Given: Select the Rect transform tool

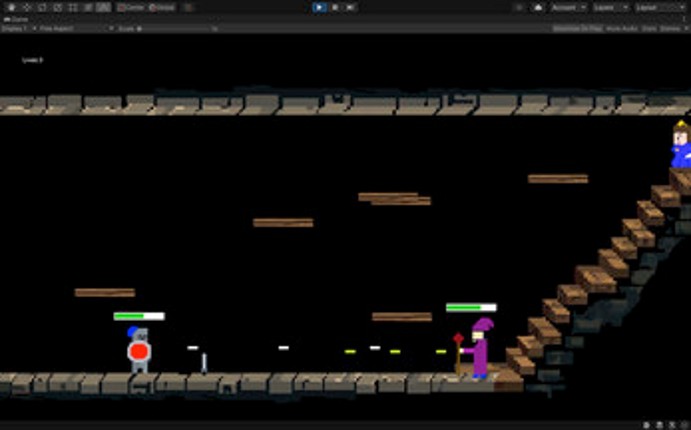Looking at the screenshot, I should [x=73, y=7].
